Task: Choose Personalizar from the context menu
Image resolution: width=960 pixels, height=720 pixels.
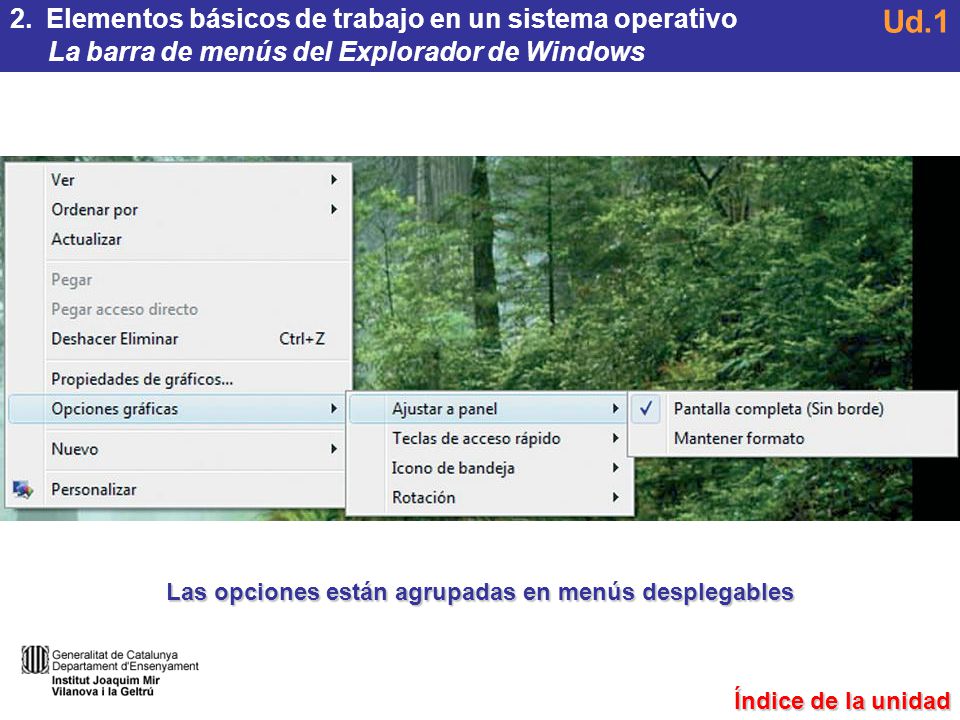Action: pos(179,489)
